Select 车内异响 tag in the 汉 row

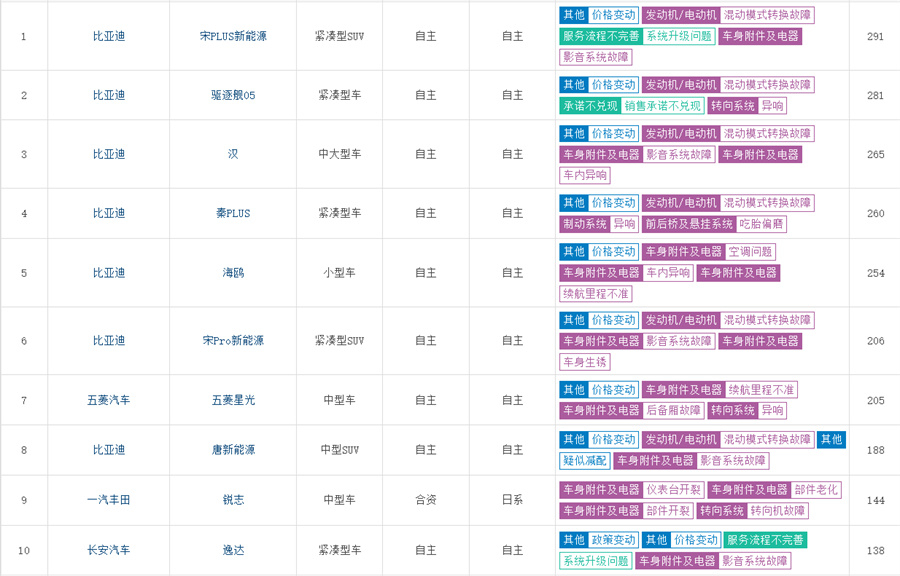tap(584, 176)
